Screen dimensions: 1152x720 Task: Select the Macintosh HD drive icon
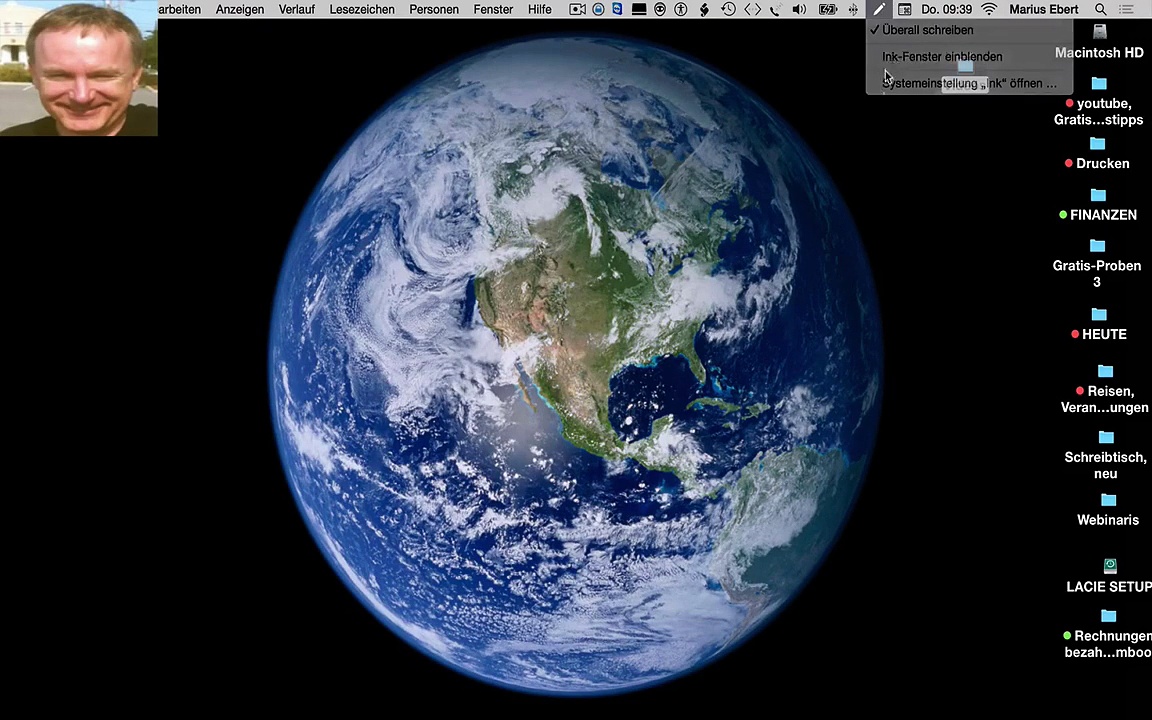[x=1099, y=41]
